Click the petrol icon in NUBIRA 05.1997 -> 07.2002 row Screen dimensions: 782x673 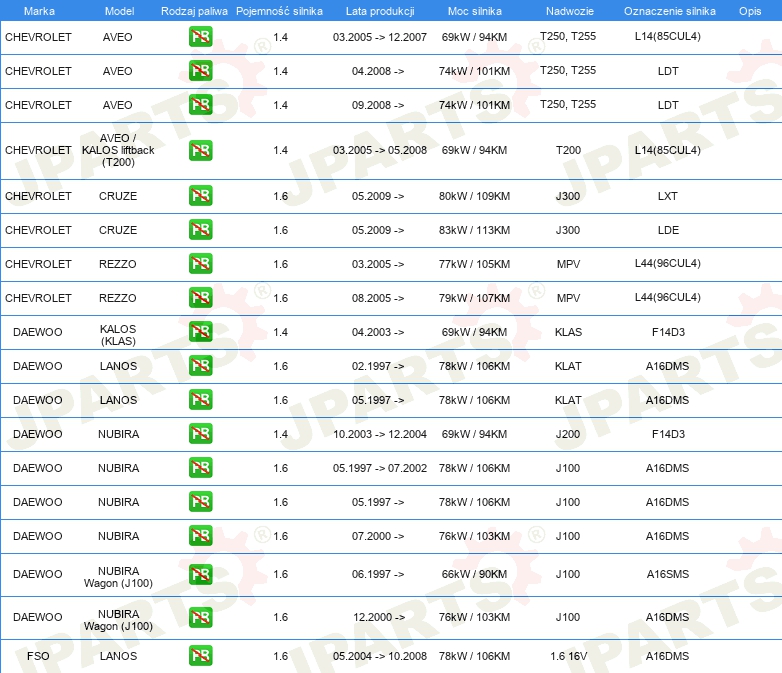point(200,467)
